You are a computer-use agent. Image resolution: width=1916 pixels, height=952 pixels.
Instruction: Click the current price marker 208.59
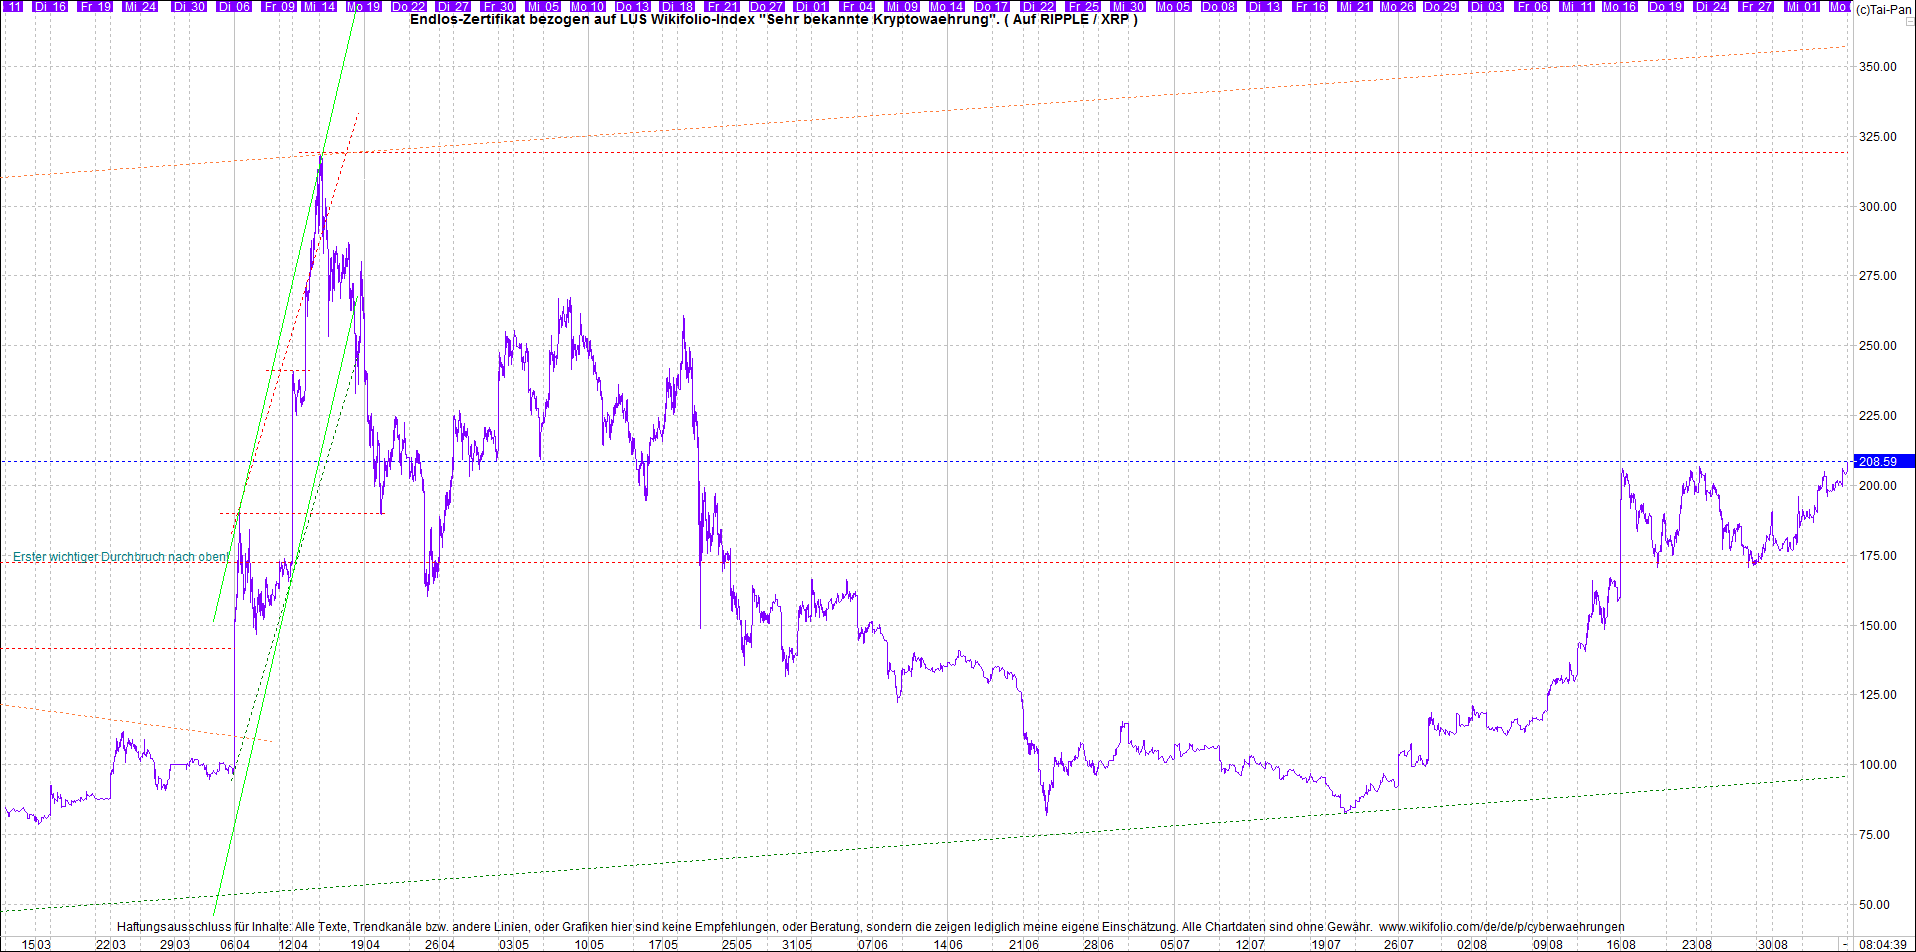[x=1876, y=461]
